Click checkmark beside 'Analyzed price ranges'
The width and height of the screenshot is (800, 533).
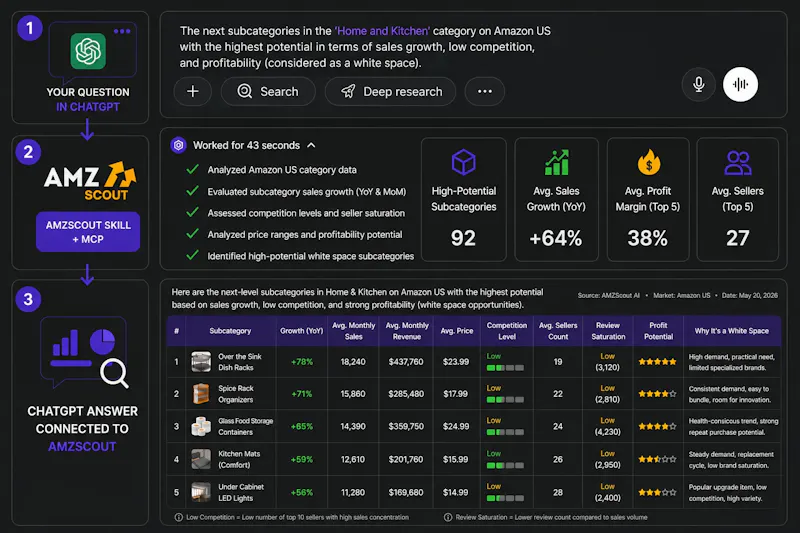click(x=192, y=234)
